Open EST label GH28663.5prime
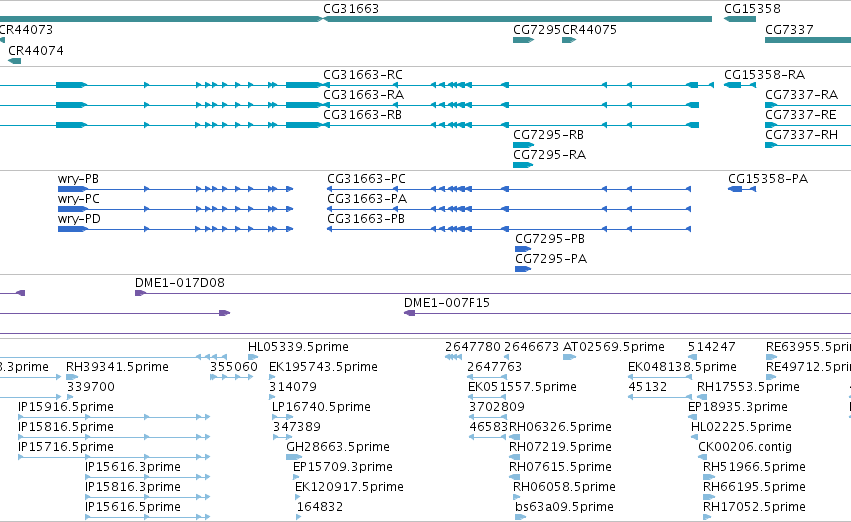Screen dimensions: 851x522 (338, 447)
